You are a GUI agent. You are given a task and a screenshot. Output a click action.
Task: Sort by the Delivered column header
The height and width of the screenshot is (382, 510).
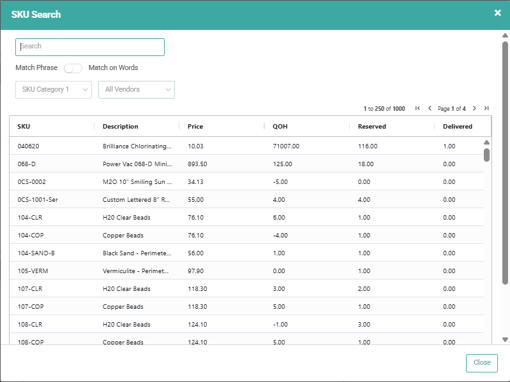pyautogui.click(x=457, y=126)
